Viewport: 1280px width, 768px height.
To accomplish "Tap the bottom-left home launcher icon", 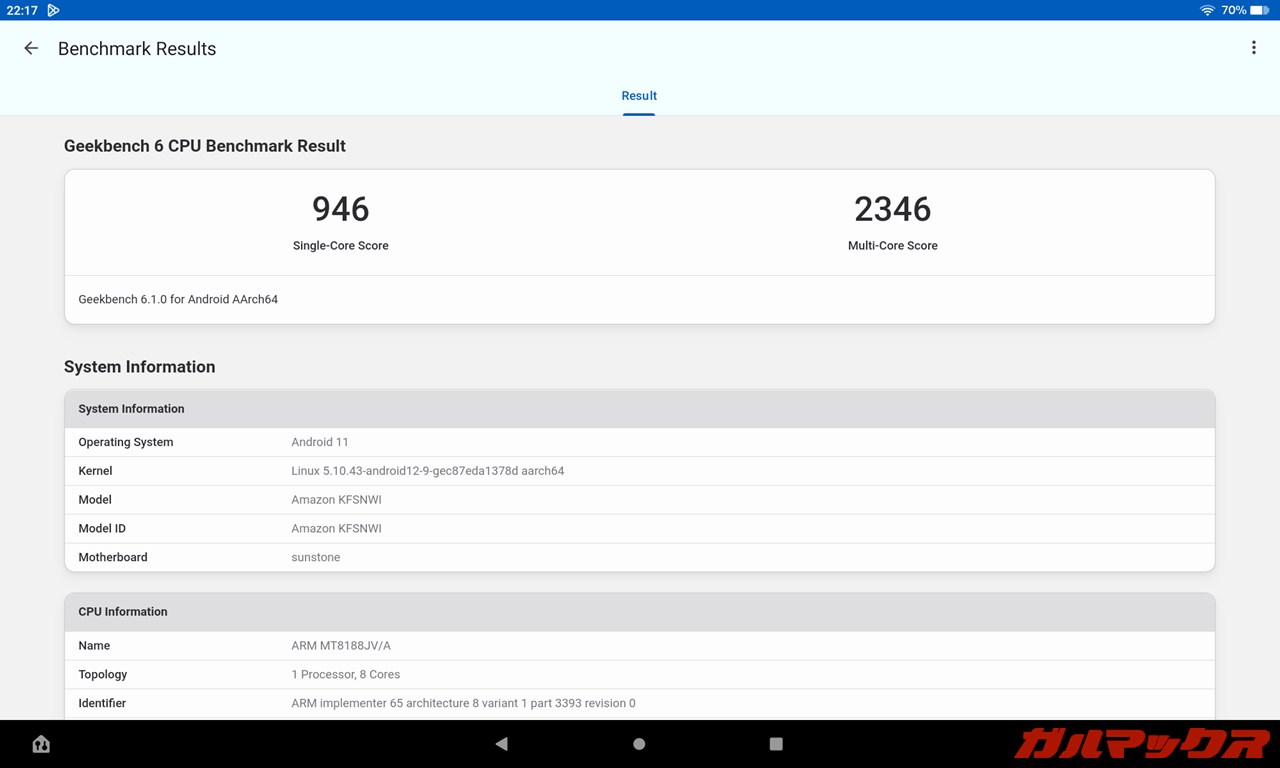I will pos(41,744).
